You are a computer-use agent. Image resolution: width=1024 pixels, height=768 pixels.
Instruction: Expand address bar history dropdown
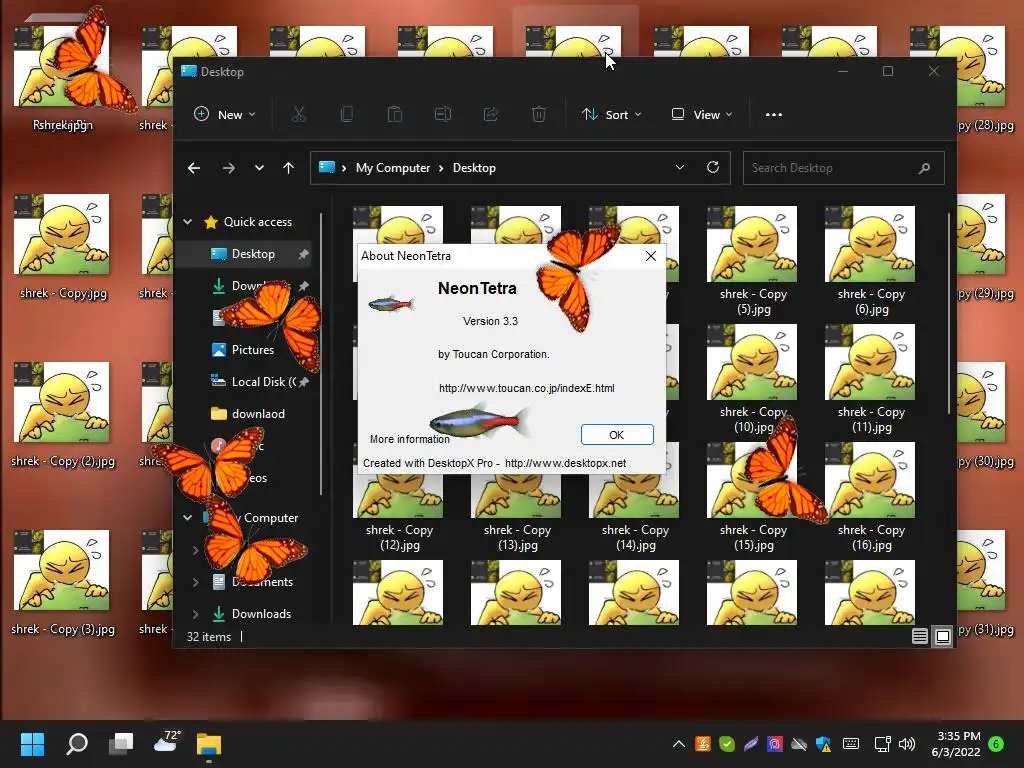pyautogui.click(x=680, y=167)
